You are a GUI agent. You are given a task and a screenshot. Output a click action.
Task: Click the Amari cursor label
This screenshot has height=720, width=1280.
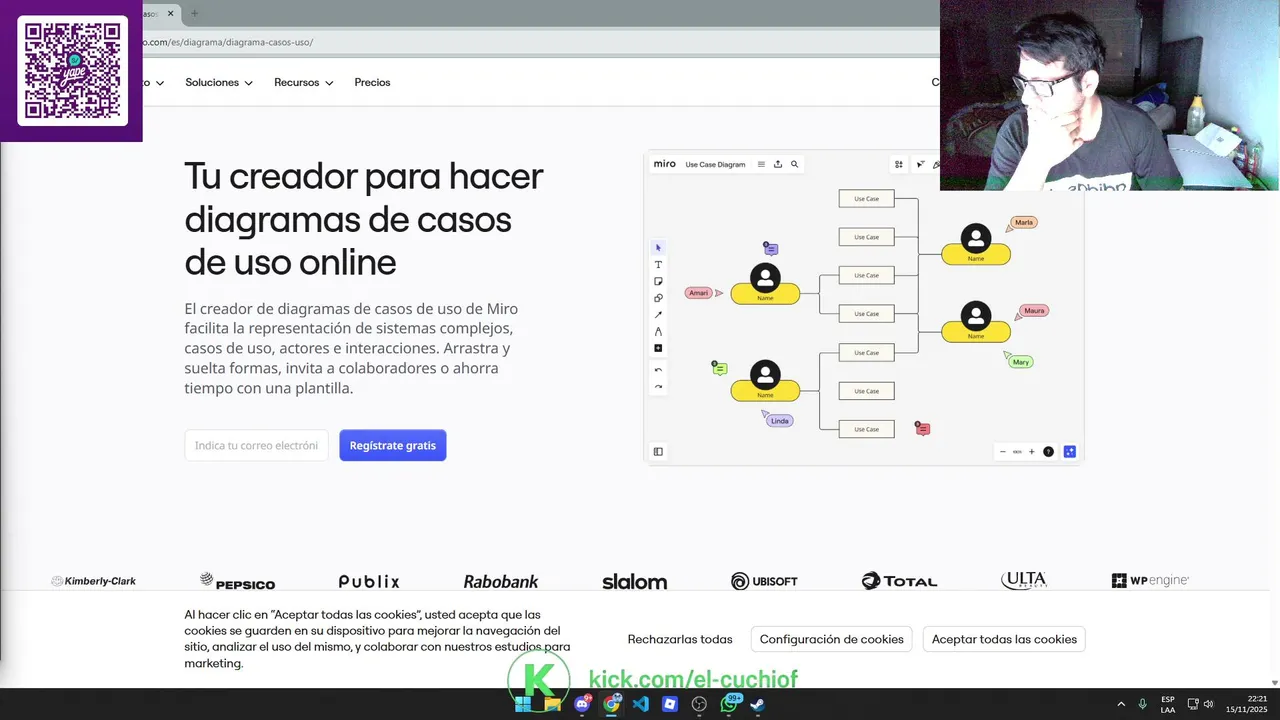coord(698,293)
